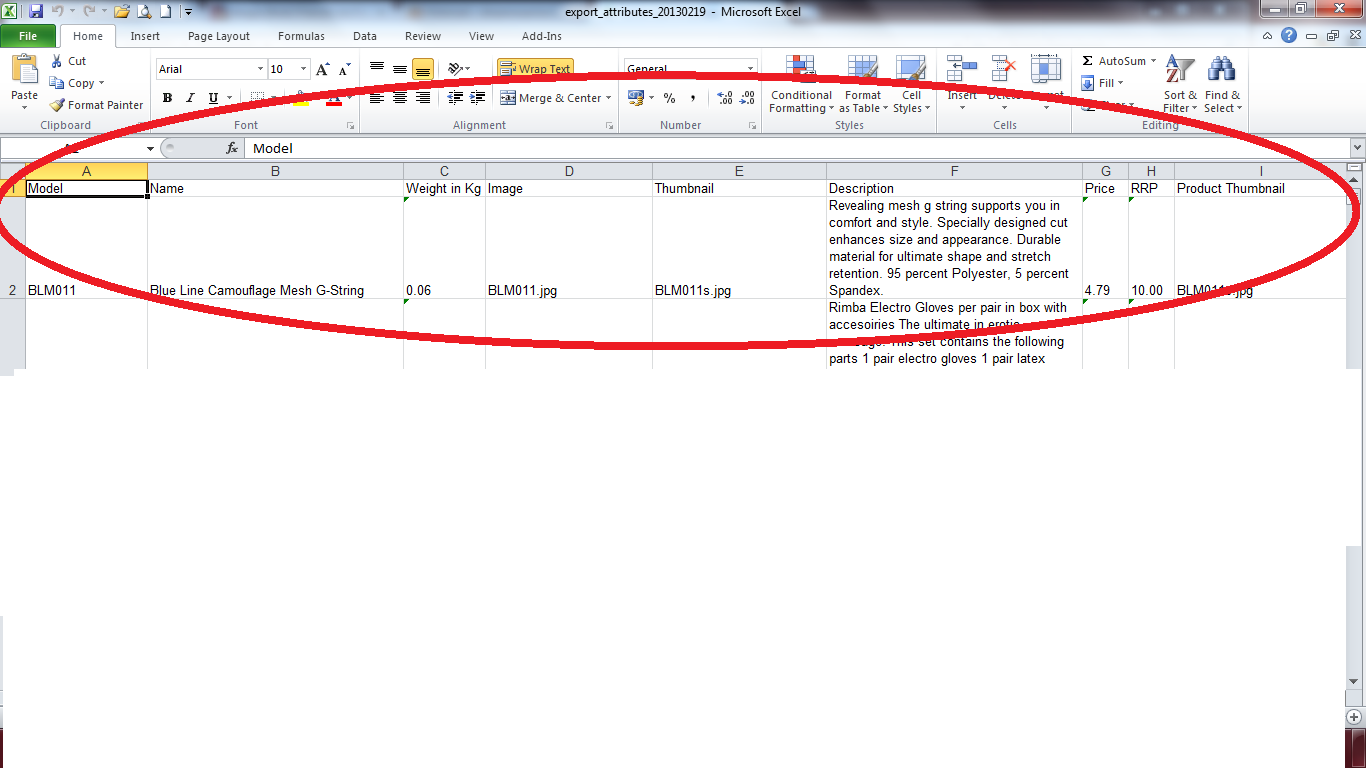The width and height of the screenshot is (1366, 768).
Task: Open the Number dialog box launcher
Action: click(752, 126)
